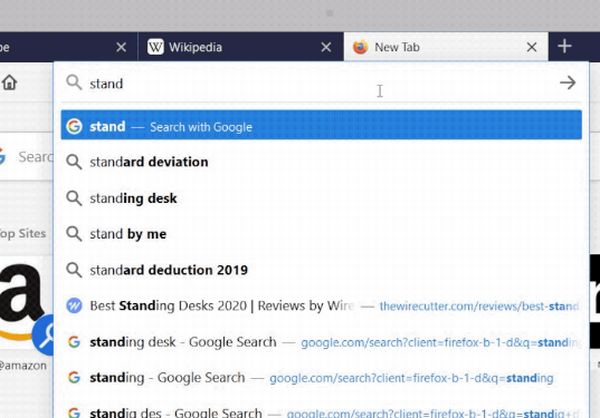Click the Wikipedia W favicon on the tab
This screenshot has height=418, width=600.
(x=156, y=47)
